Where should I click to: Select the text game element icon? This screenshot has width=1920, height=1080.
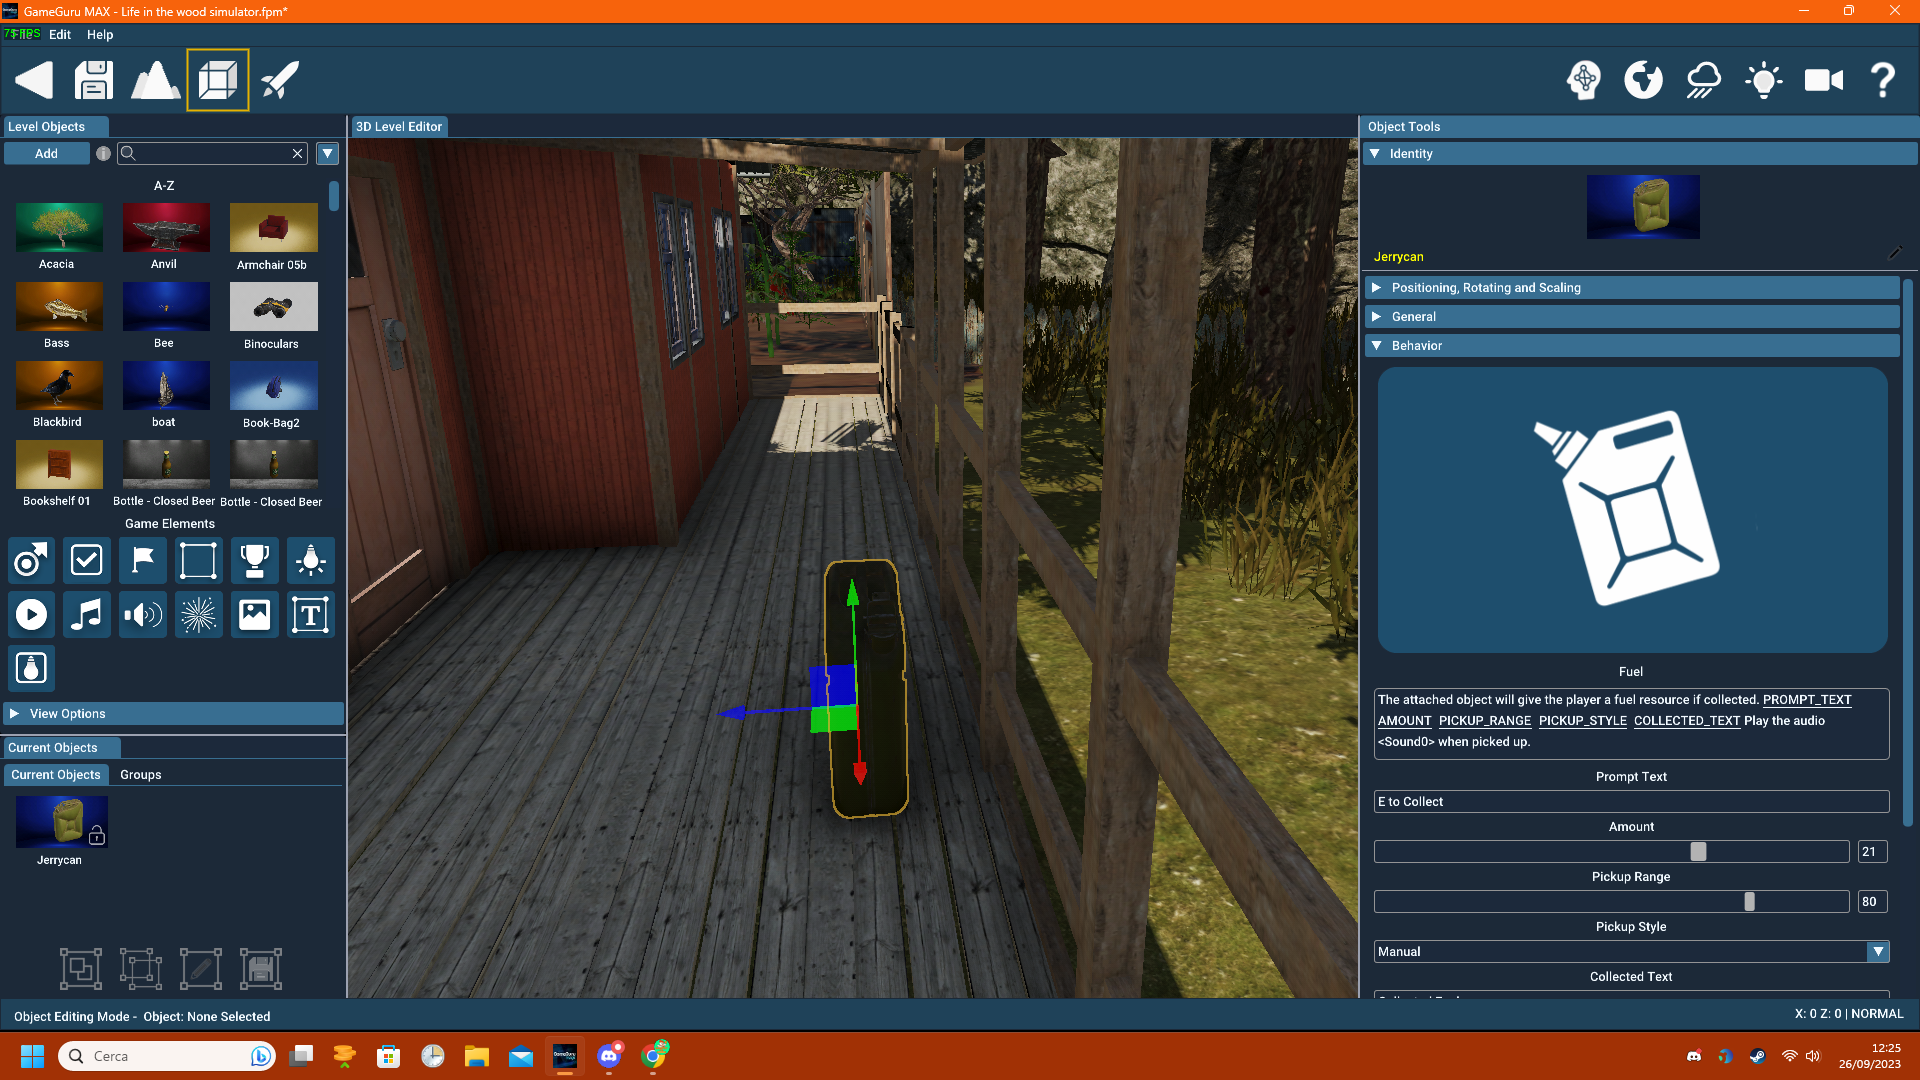[x=310, y=614]
